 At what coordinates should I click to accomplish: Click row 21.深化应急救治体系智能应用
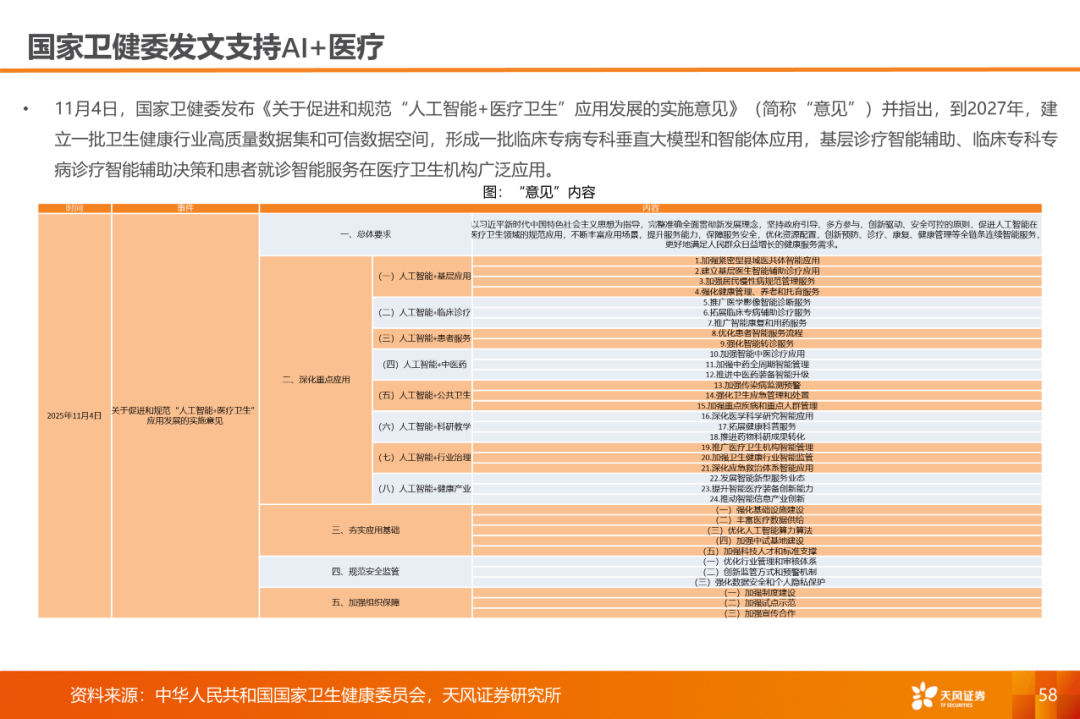point(757,468)
